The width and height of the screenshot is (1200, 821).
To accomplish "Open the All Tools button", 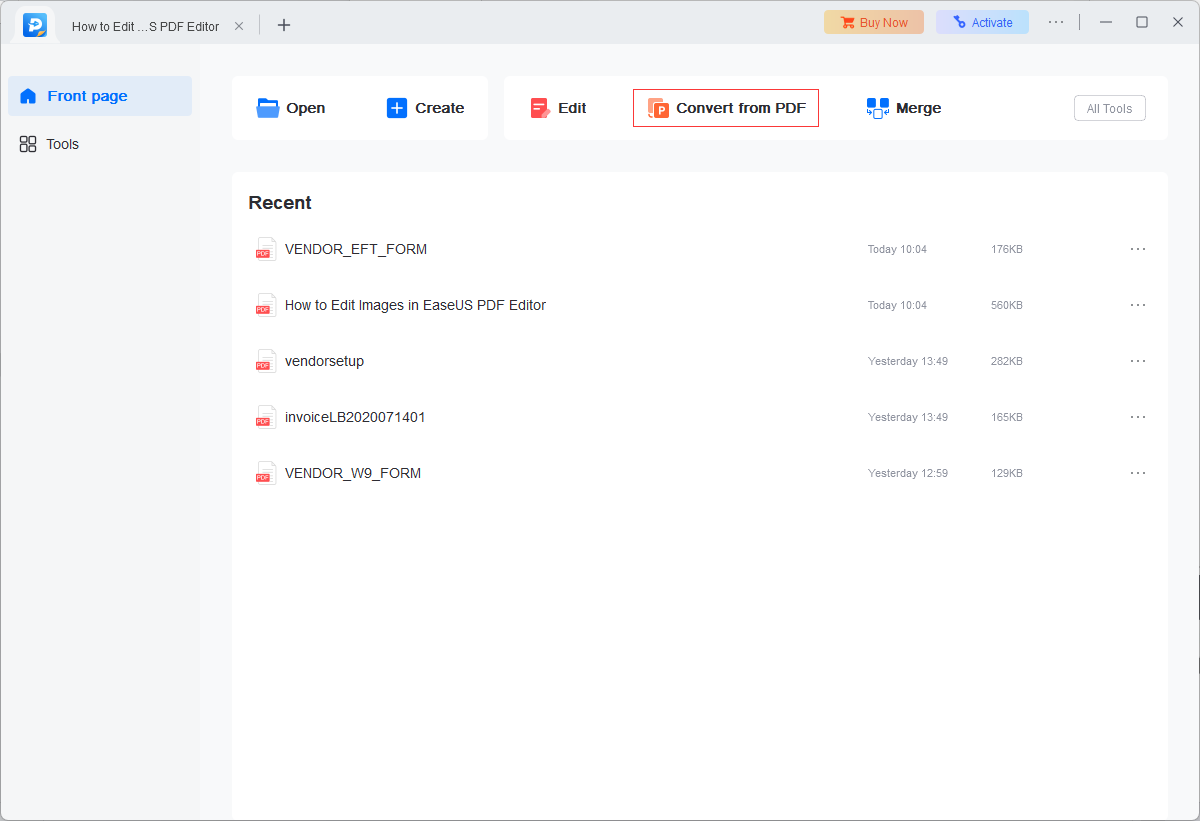I will 1110,108.
